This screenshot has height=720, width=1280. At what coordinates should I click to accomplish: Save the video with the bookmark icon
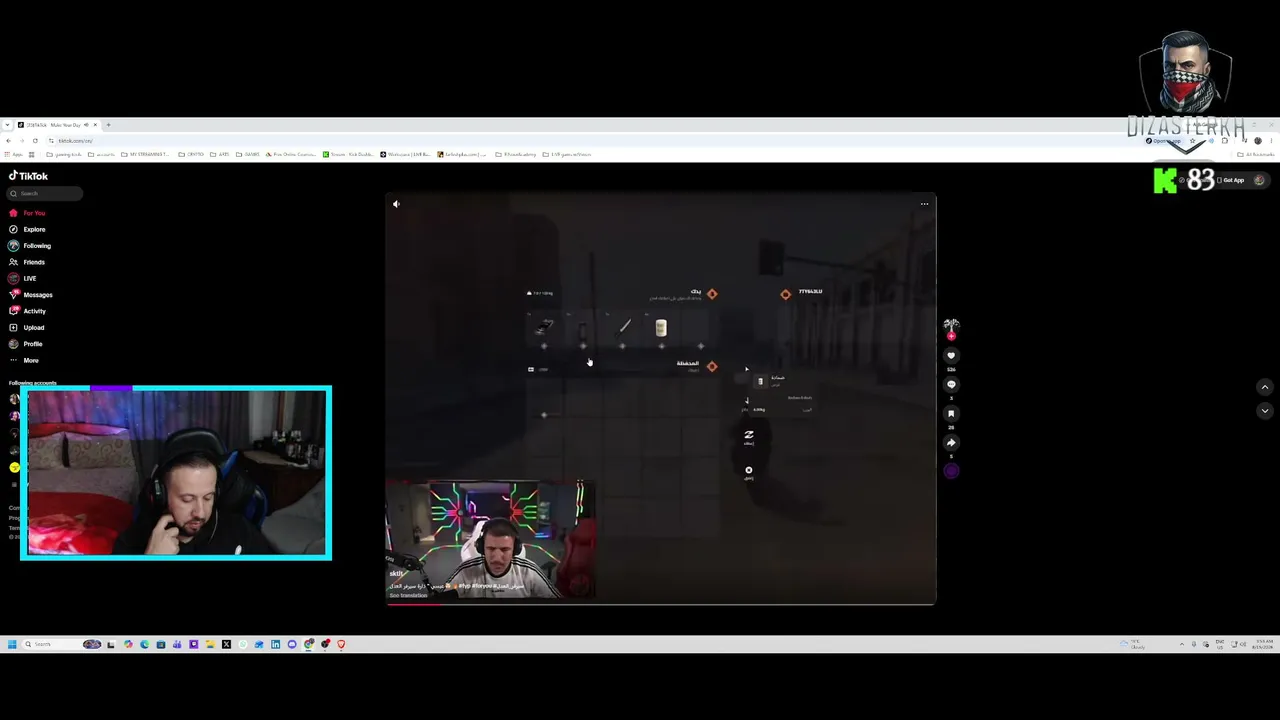point(951,413)
